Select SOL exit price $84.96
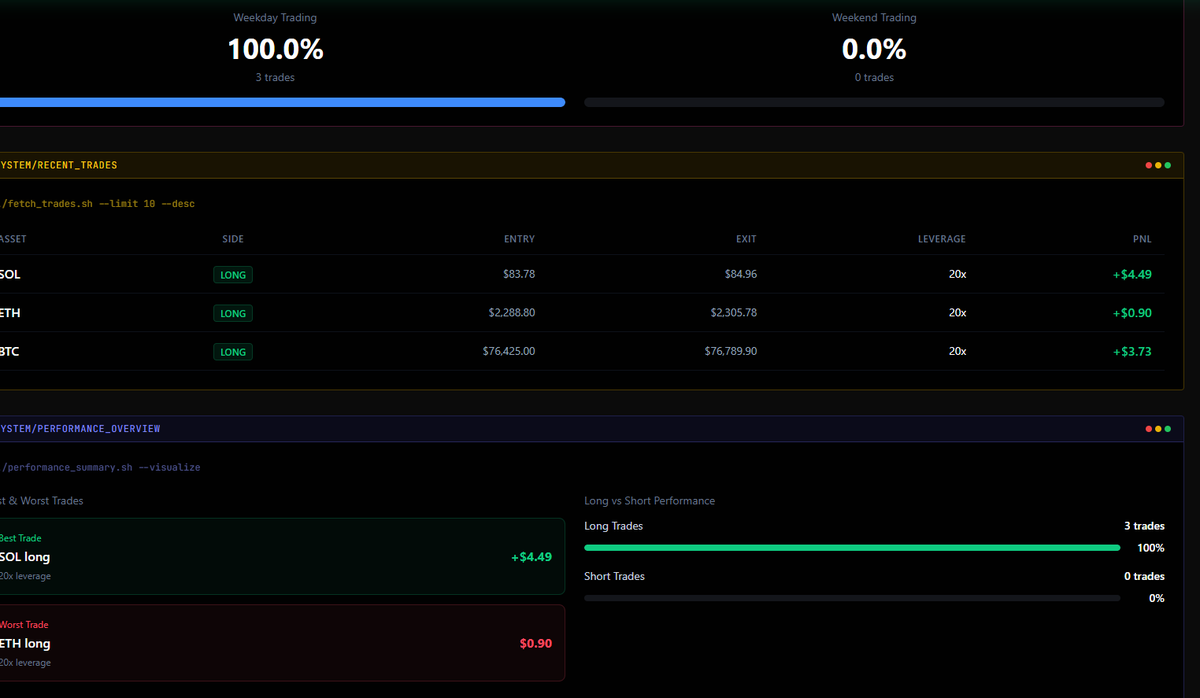1200x698 pixels. pyautogui.click(x=741, y=274)
